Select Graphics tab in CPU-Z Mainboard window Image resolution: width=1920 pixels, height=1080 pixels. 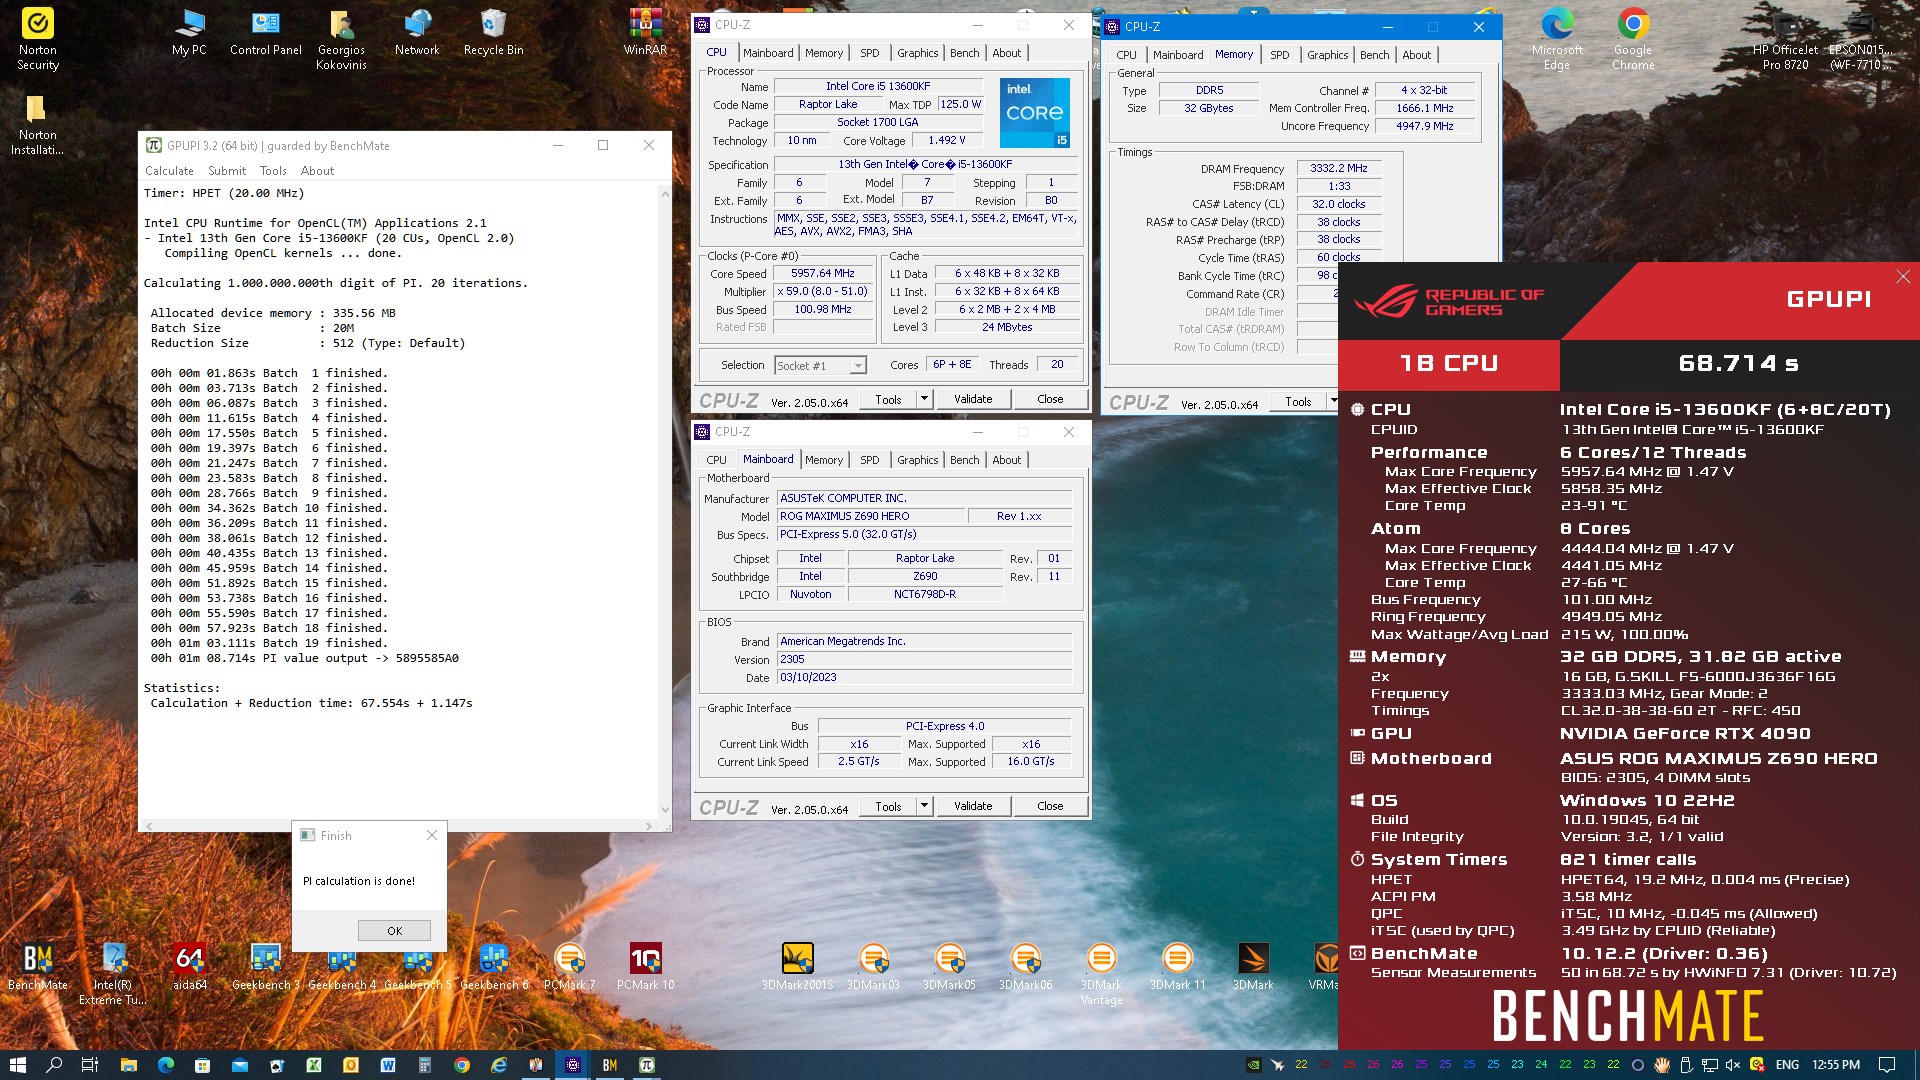tap(917, 460)
